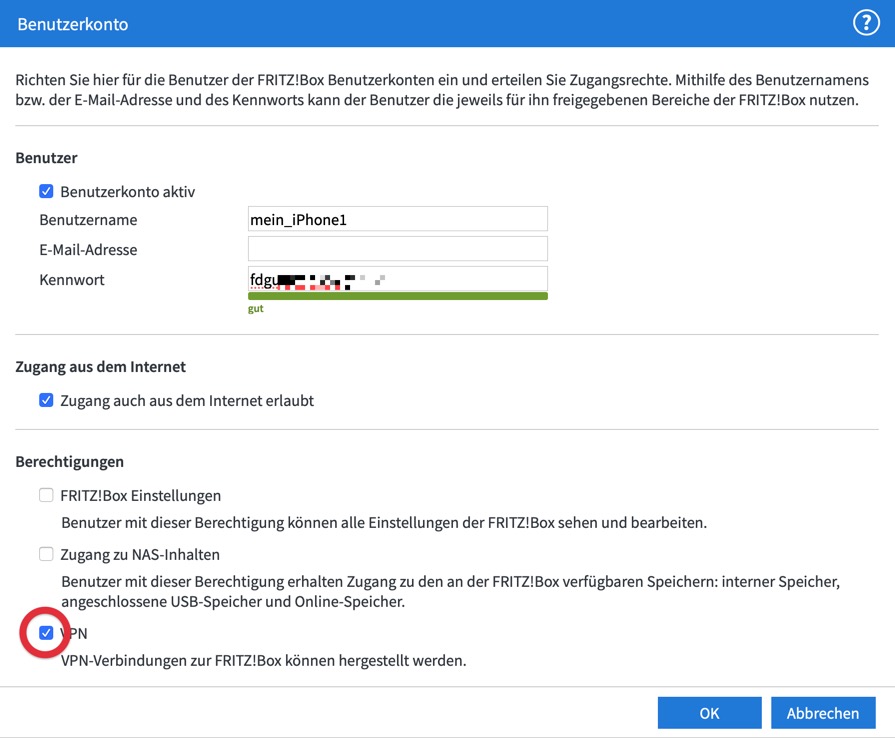The height and width of the screenshot is (738, 895).
Task: Enable the FRITZ!Box Einstellungen permission checkbox
Action: pyautogui.click(x=46, y=495)
